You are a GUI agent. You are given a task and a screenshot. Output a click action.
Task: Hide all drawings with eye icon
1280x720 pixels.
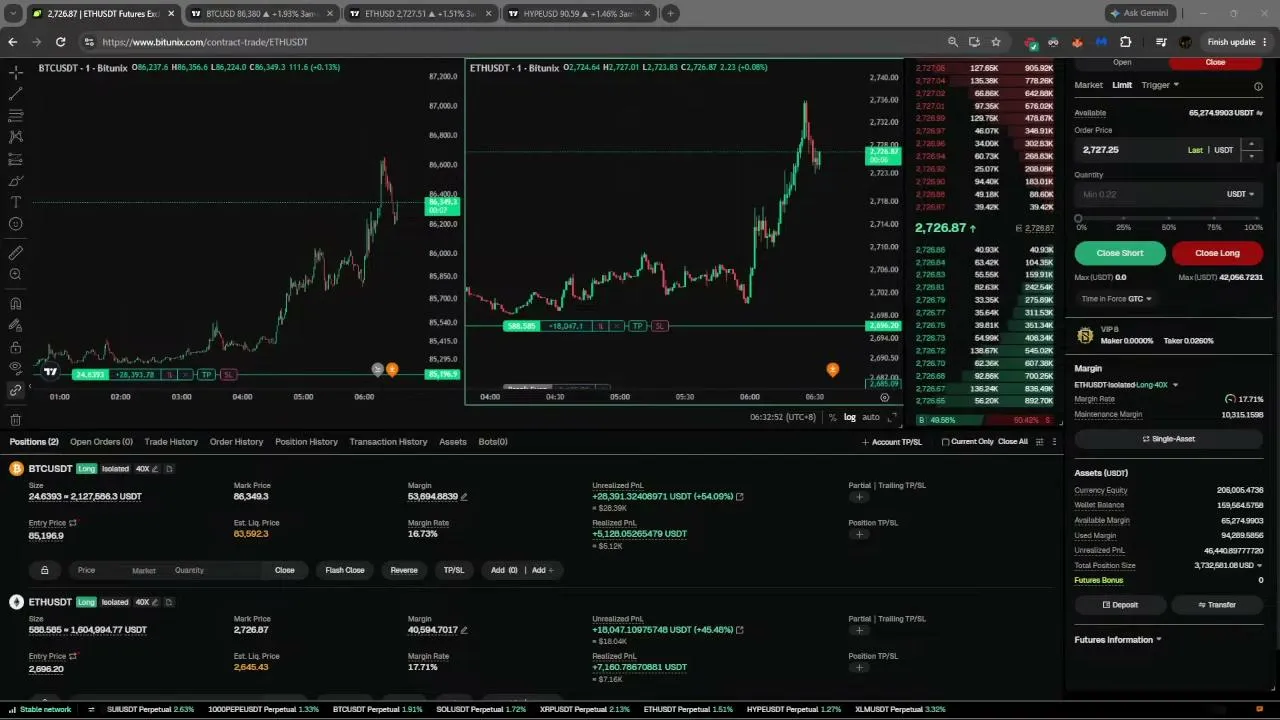tap(16, 368)
